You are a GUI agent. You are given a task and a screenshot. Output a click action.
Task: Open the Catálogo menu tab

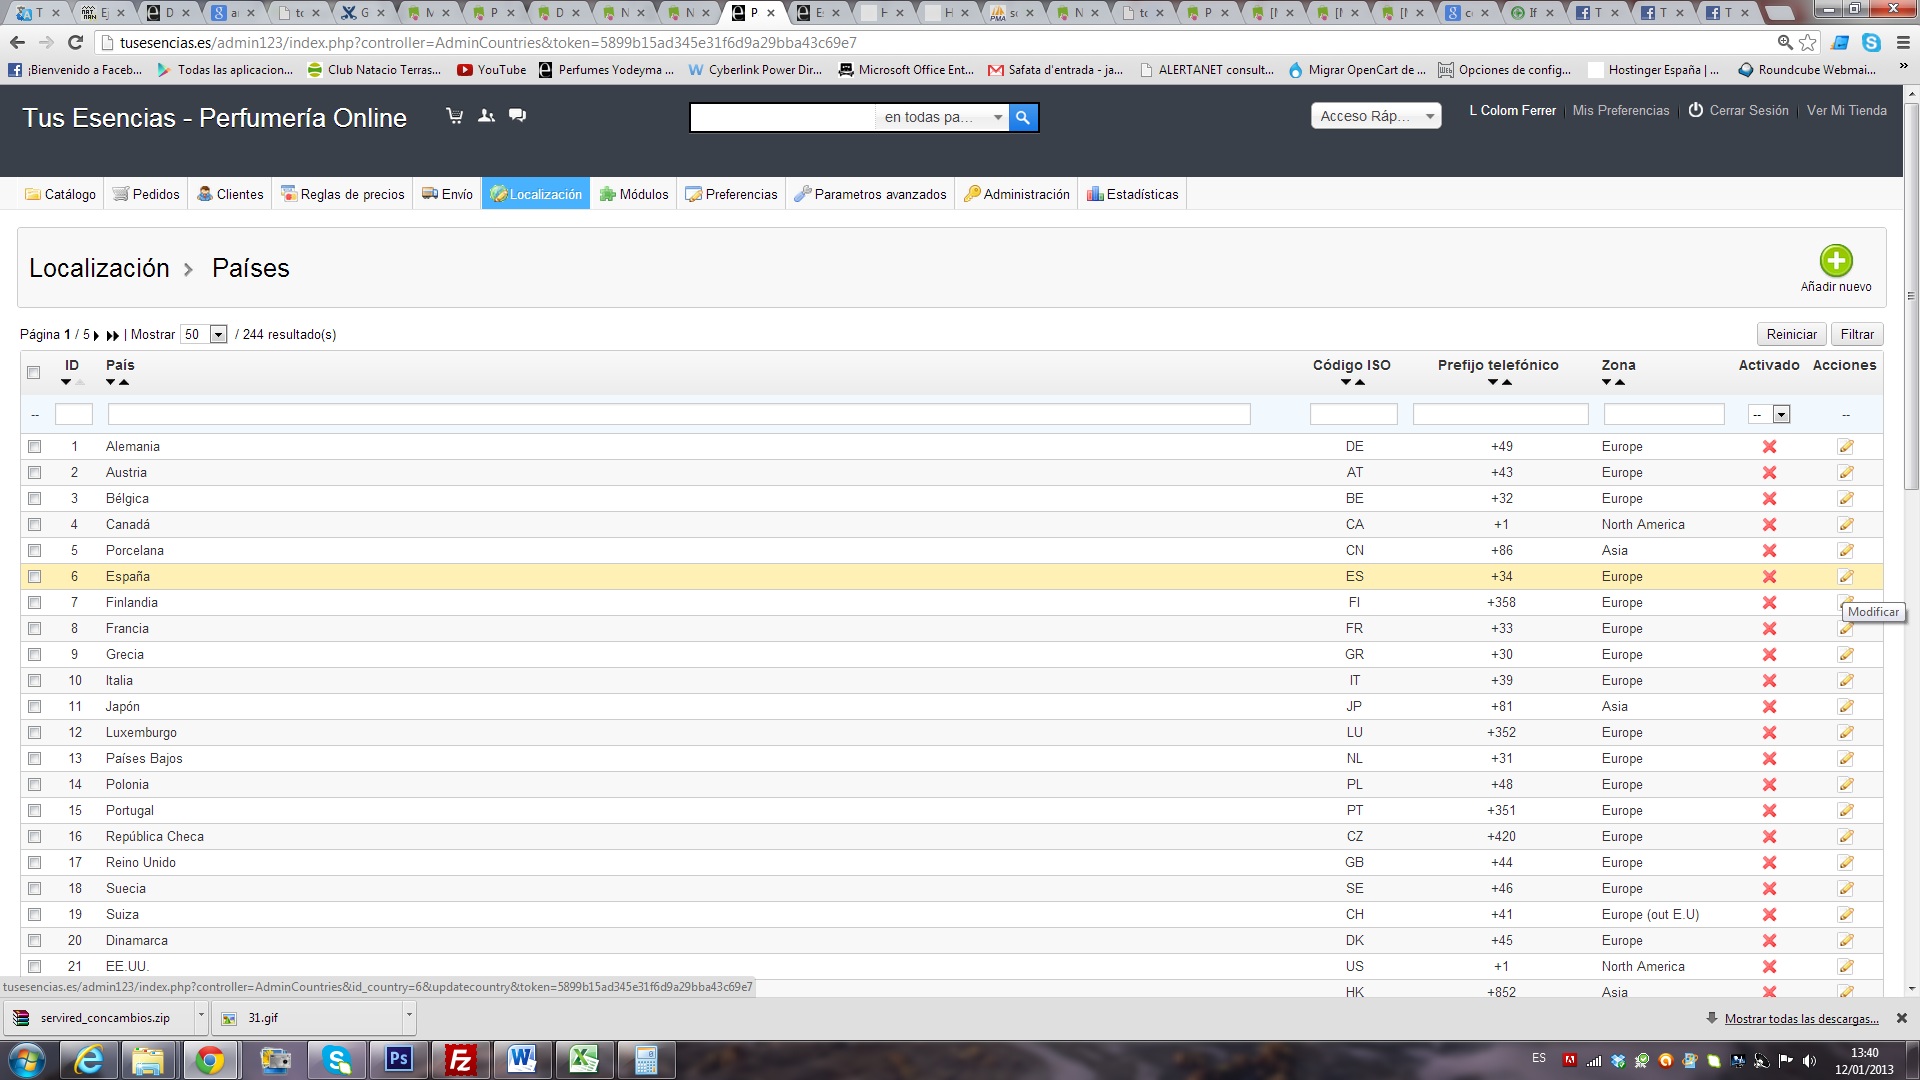(x=61, y=194)
